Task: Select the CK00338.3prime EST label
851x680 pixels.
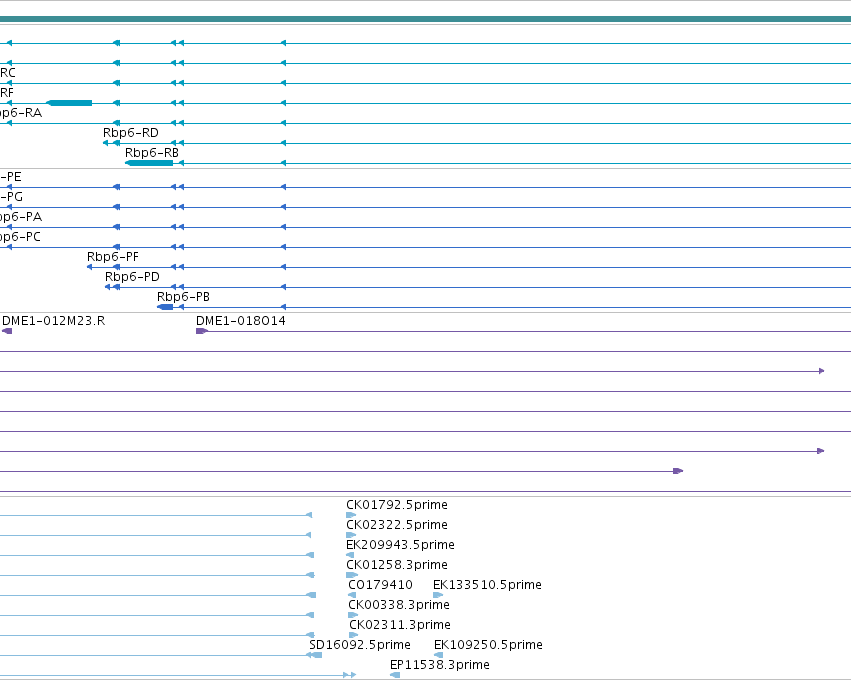Action: tap(399, 605)
